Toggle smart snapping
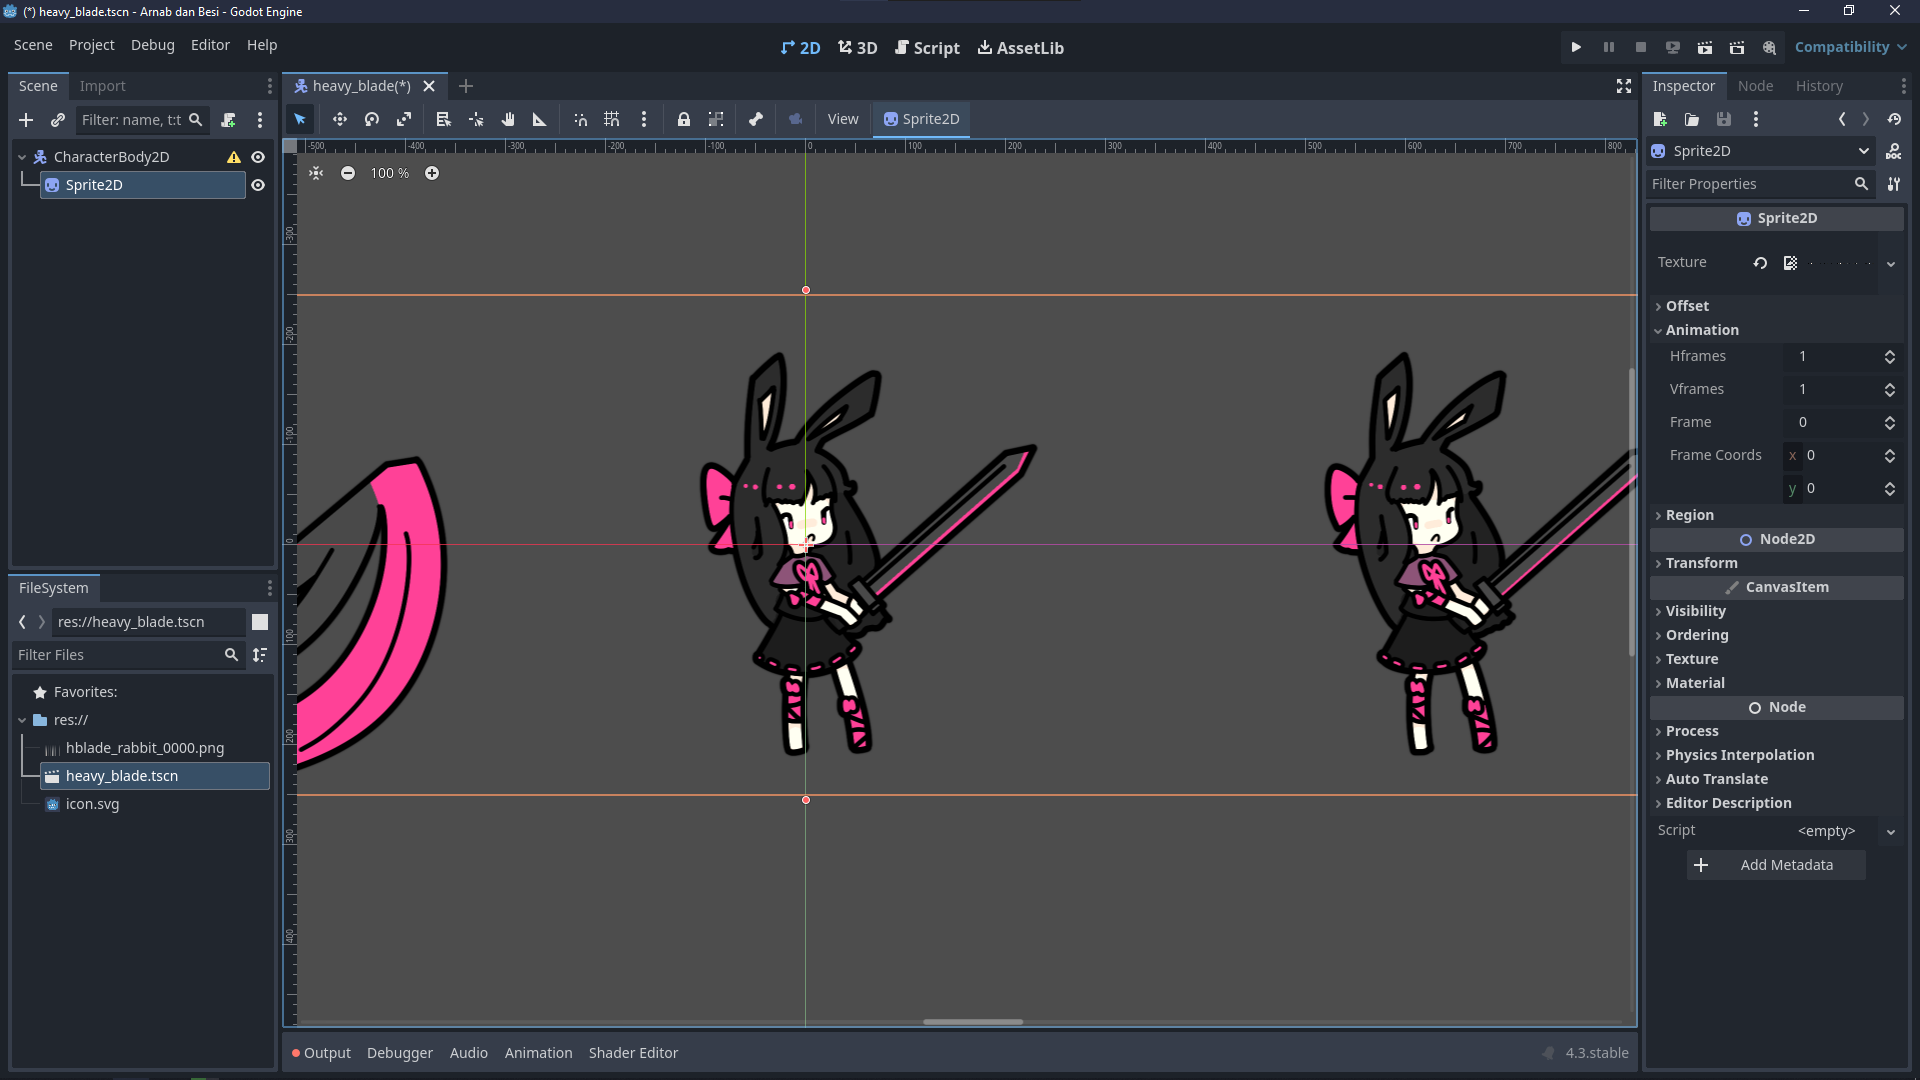1920x1080 pixels. 580,119
